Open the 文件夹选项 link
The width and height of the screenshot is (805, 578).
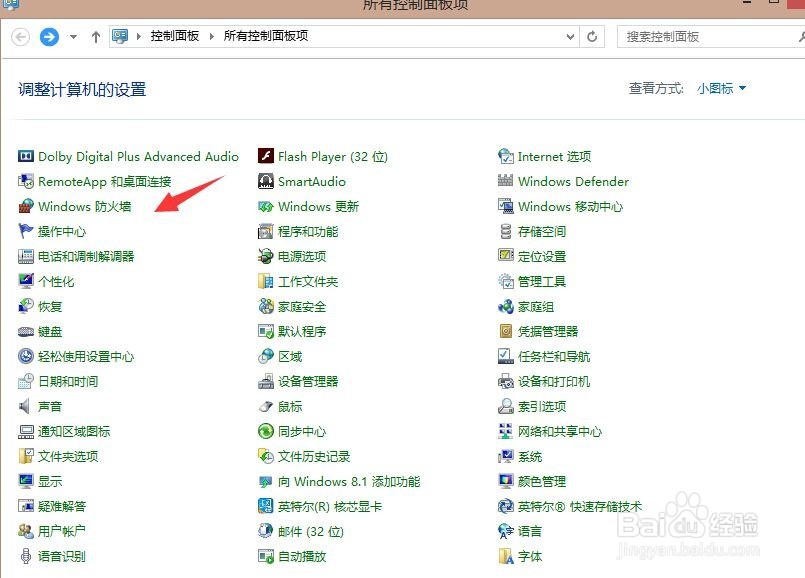coord(68,456)
